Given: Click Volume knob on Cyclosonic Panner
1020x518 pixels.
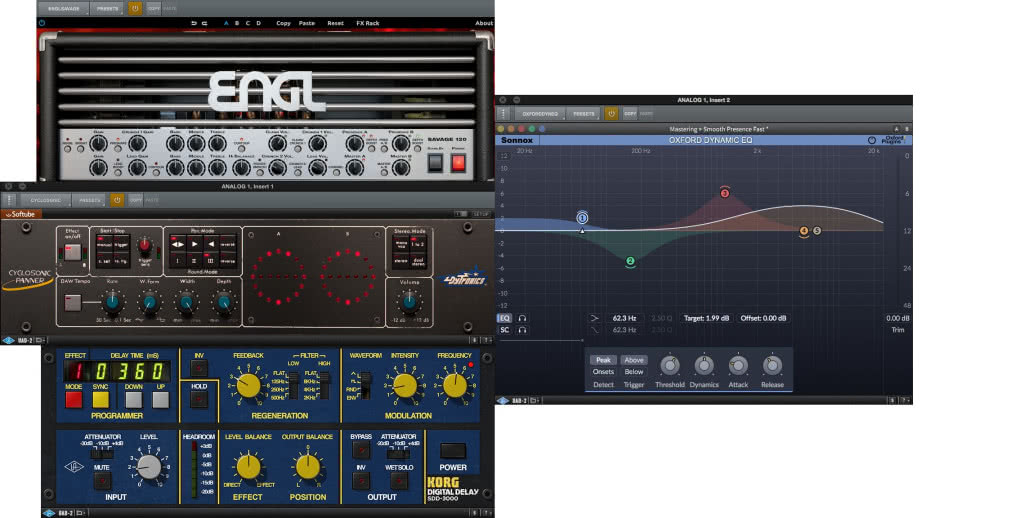Looking at the screenshot, I should tap(409, 301).
